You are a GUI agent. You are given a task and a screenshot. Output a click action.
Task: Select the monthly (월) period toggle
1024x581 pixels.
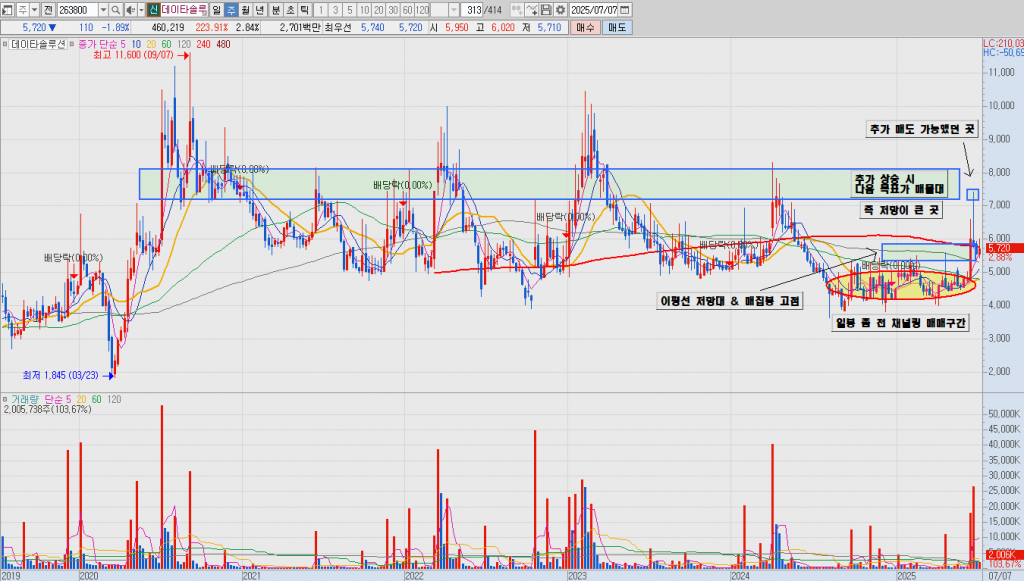(x=246, y=9)
